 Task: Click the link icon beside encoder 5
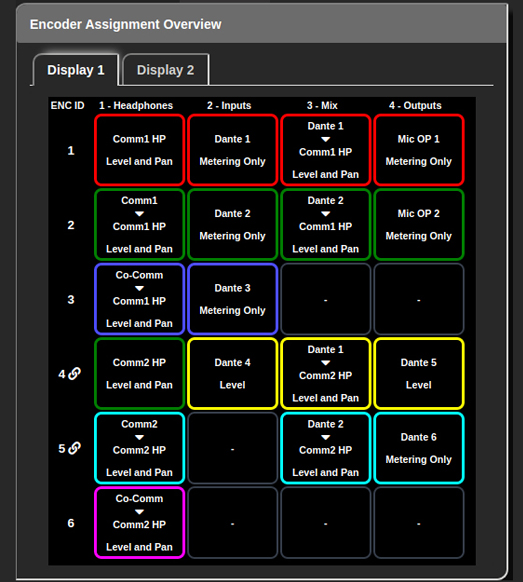pos(74,448)
